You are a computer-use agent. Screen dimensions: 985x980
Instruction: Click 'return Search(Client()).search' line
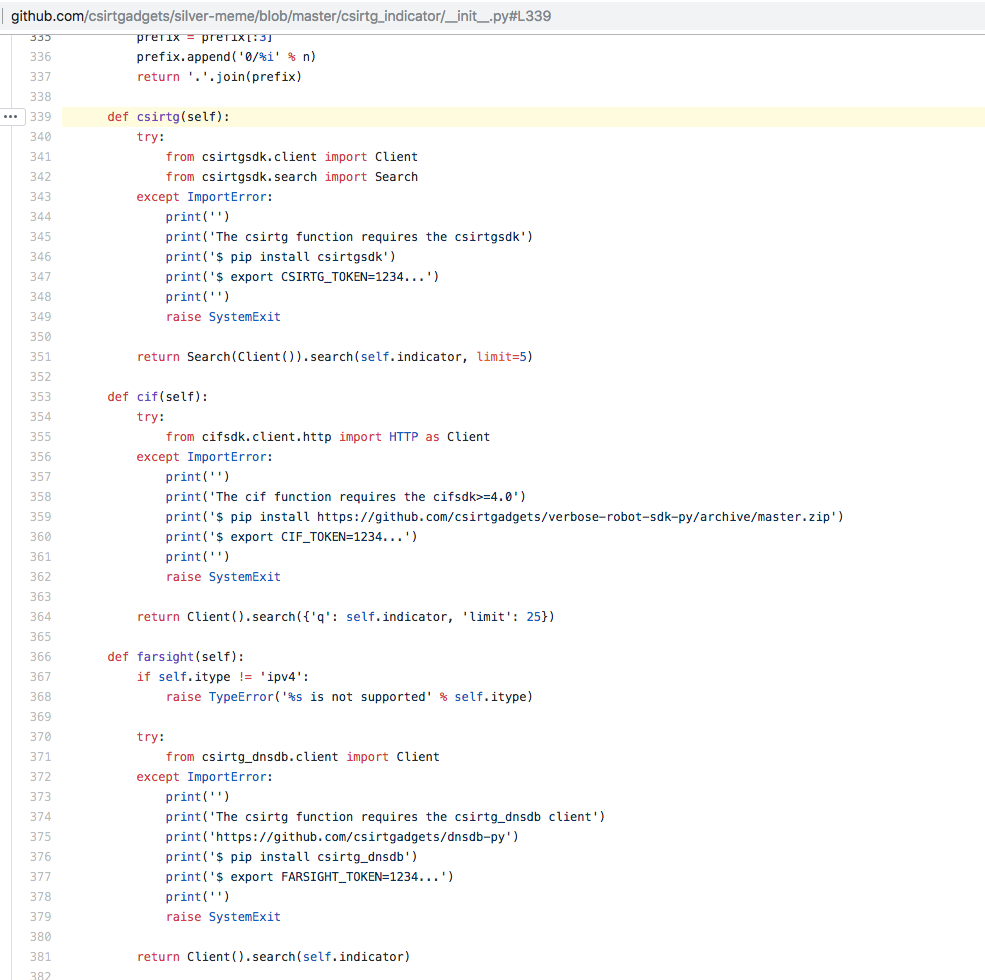tap(335, 357)
